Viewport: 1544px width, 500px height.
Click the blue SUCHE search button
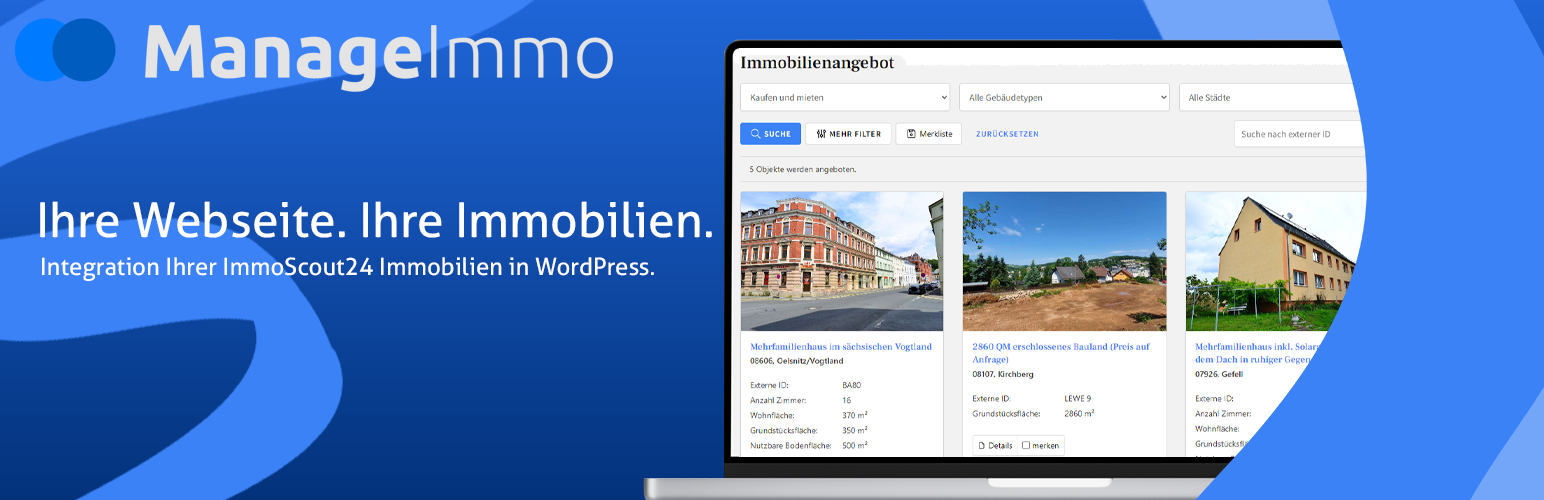pos(770,134)
